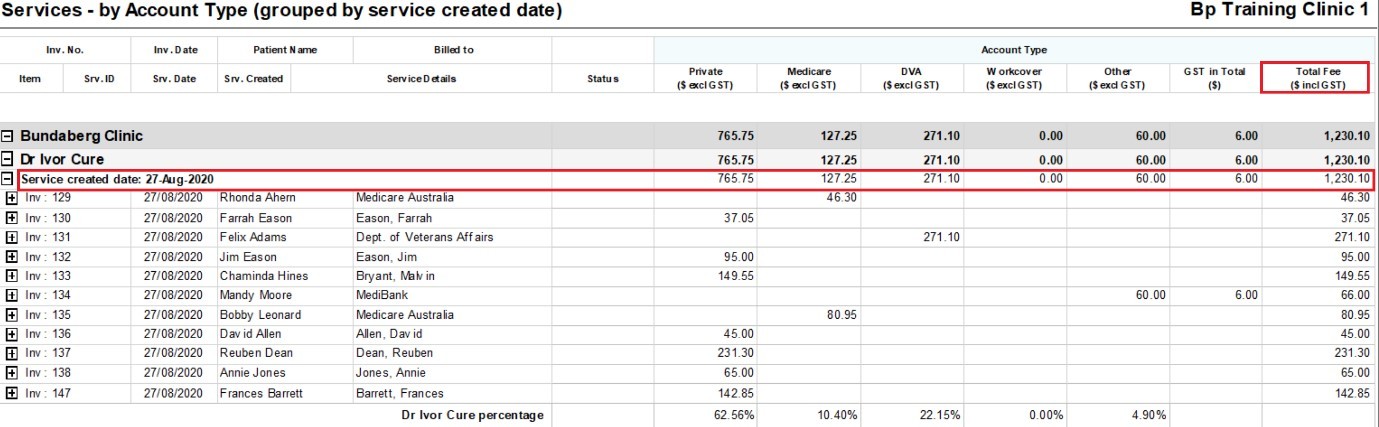Select the Total Fee 142.85 for invoice 147
The width and height of the screenshot is (1379, 427).
1351,393
